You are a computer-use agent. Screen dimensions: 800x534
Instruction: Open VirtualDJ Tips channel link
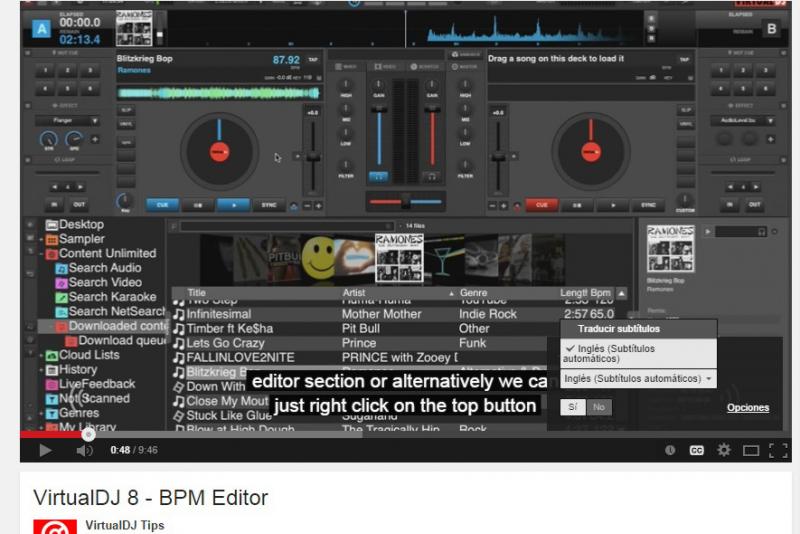125,525
